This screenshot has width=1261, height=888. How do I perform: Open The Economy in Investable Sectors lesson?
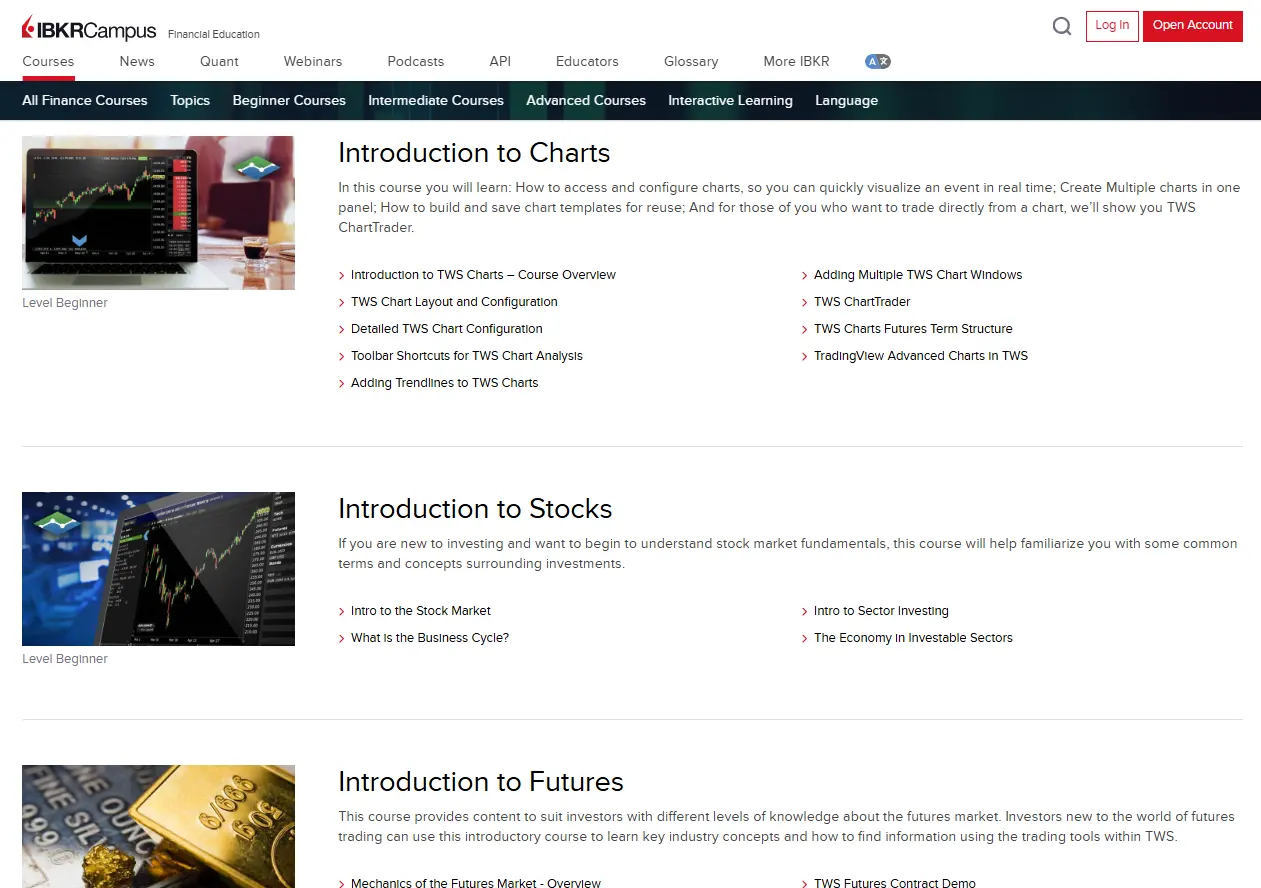(913, 638)
